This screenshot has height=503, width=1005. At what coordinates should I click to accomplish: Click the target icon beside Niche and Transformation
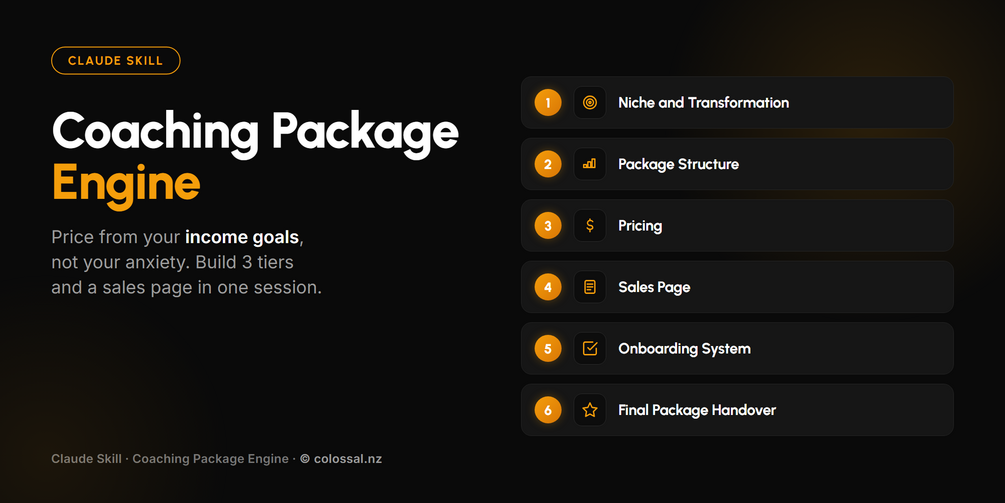[x=590, y=103]
